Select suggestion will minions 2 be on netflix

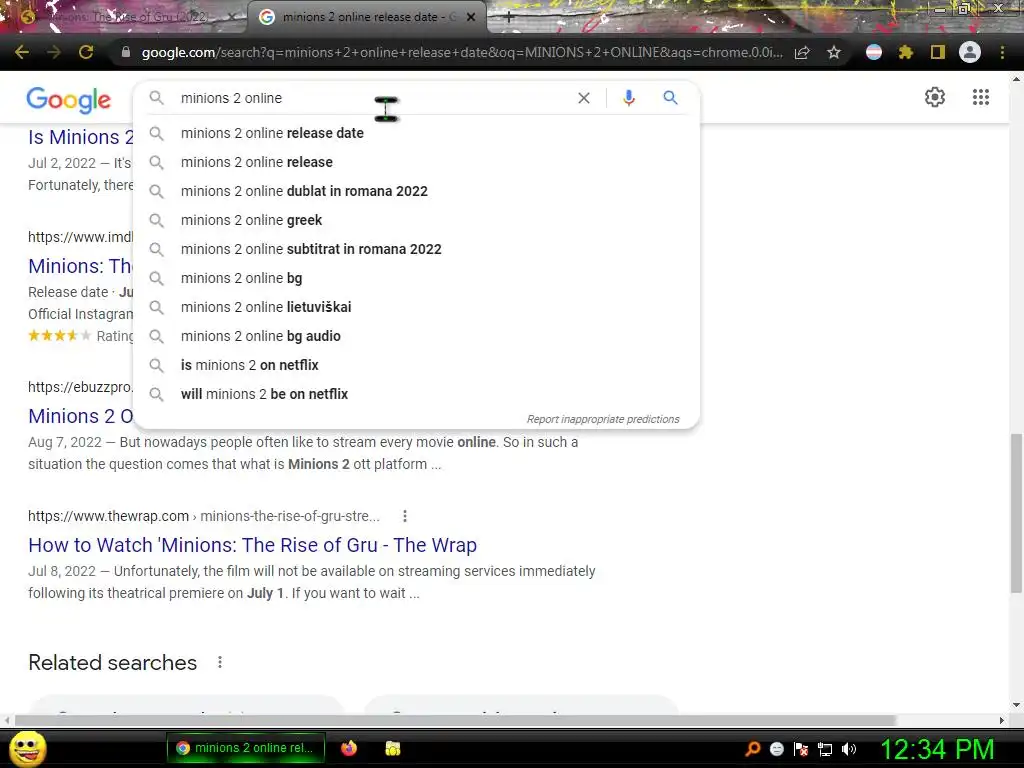416,394
